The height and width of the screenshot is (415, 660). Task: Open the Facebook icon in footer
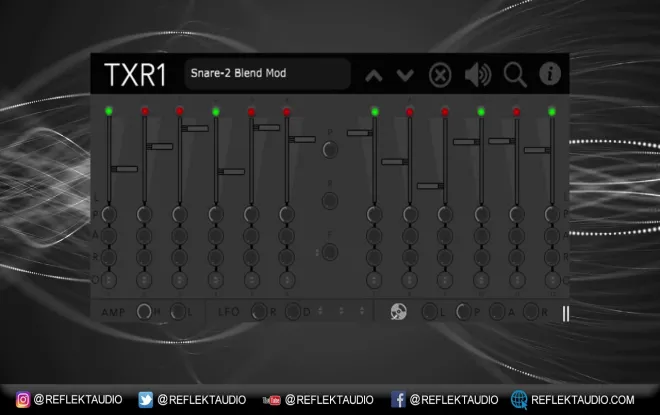[398, 399]
